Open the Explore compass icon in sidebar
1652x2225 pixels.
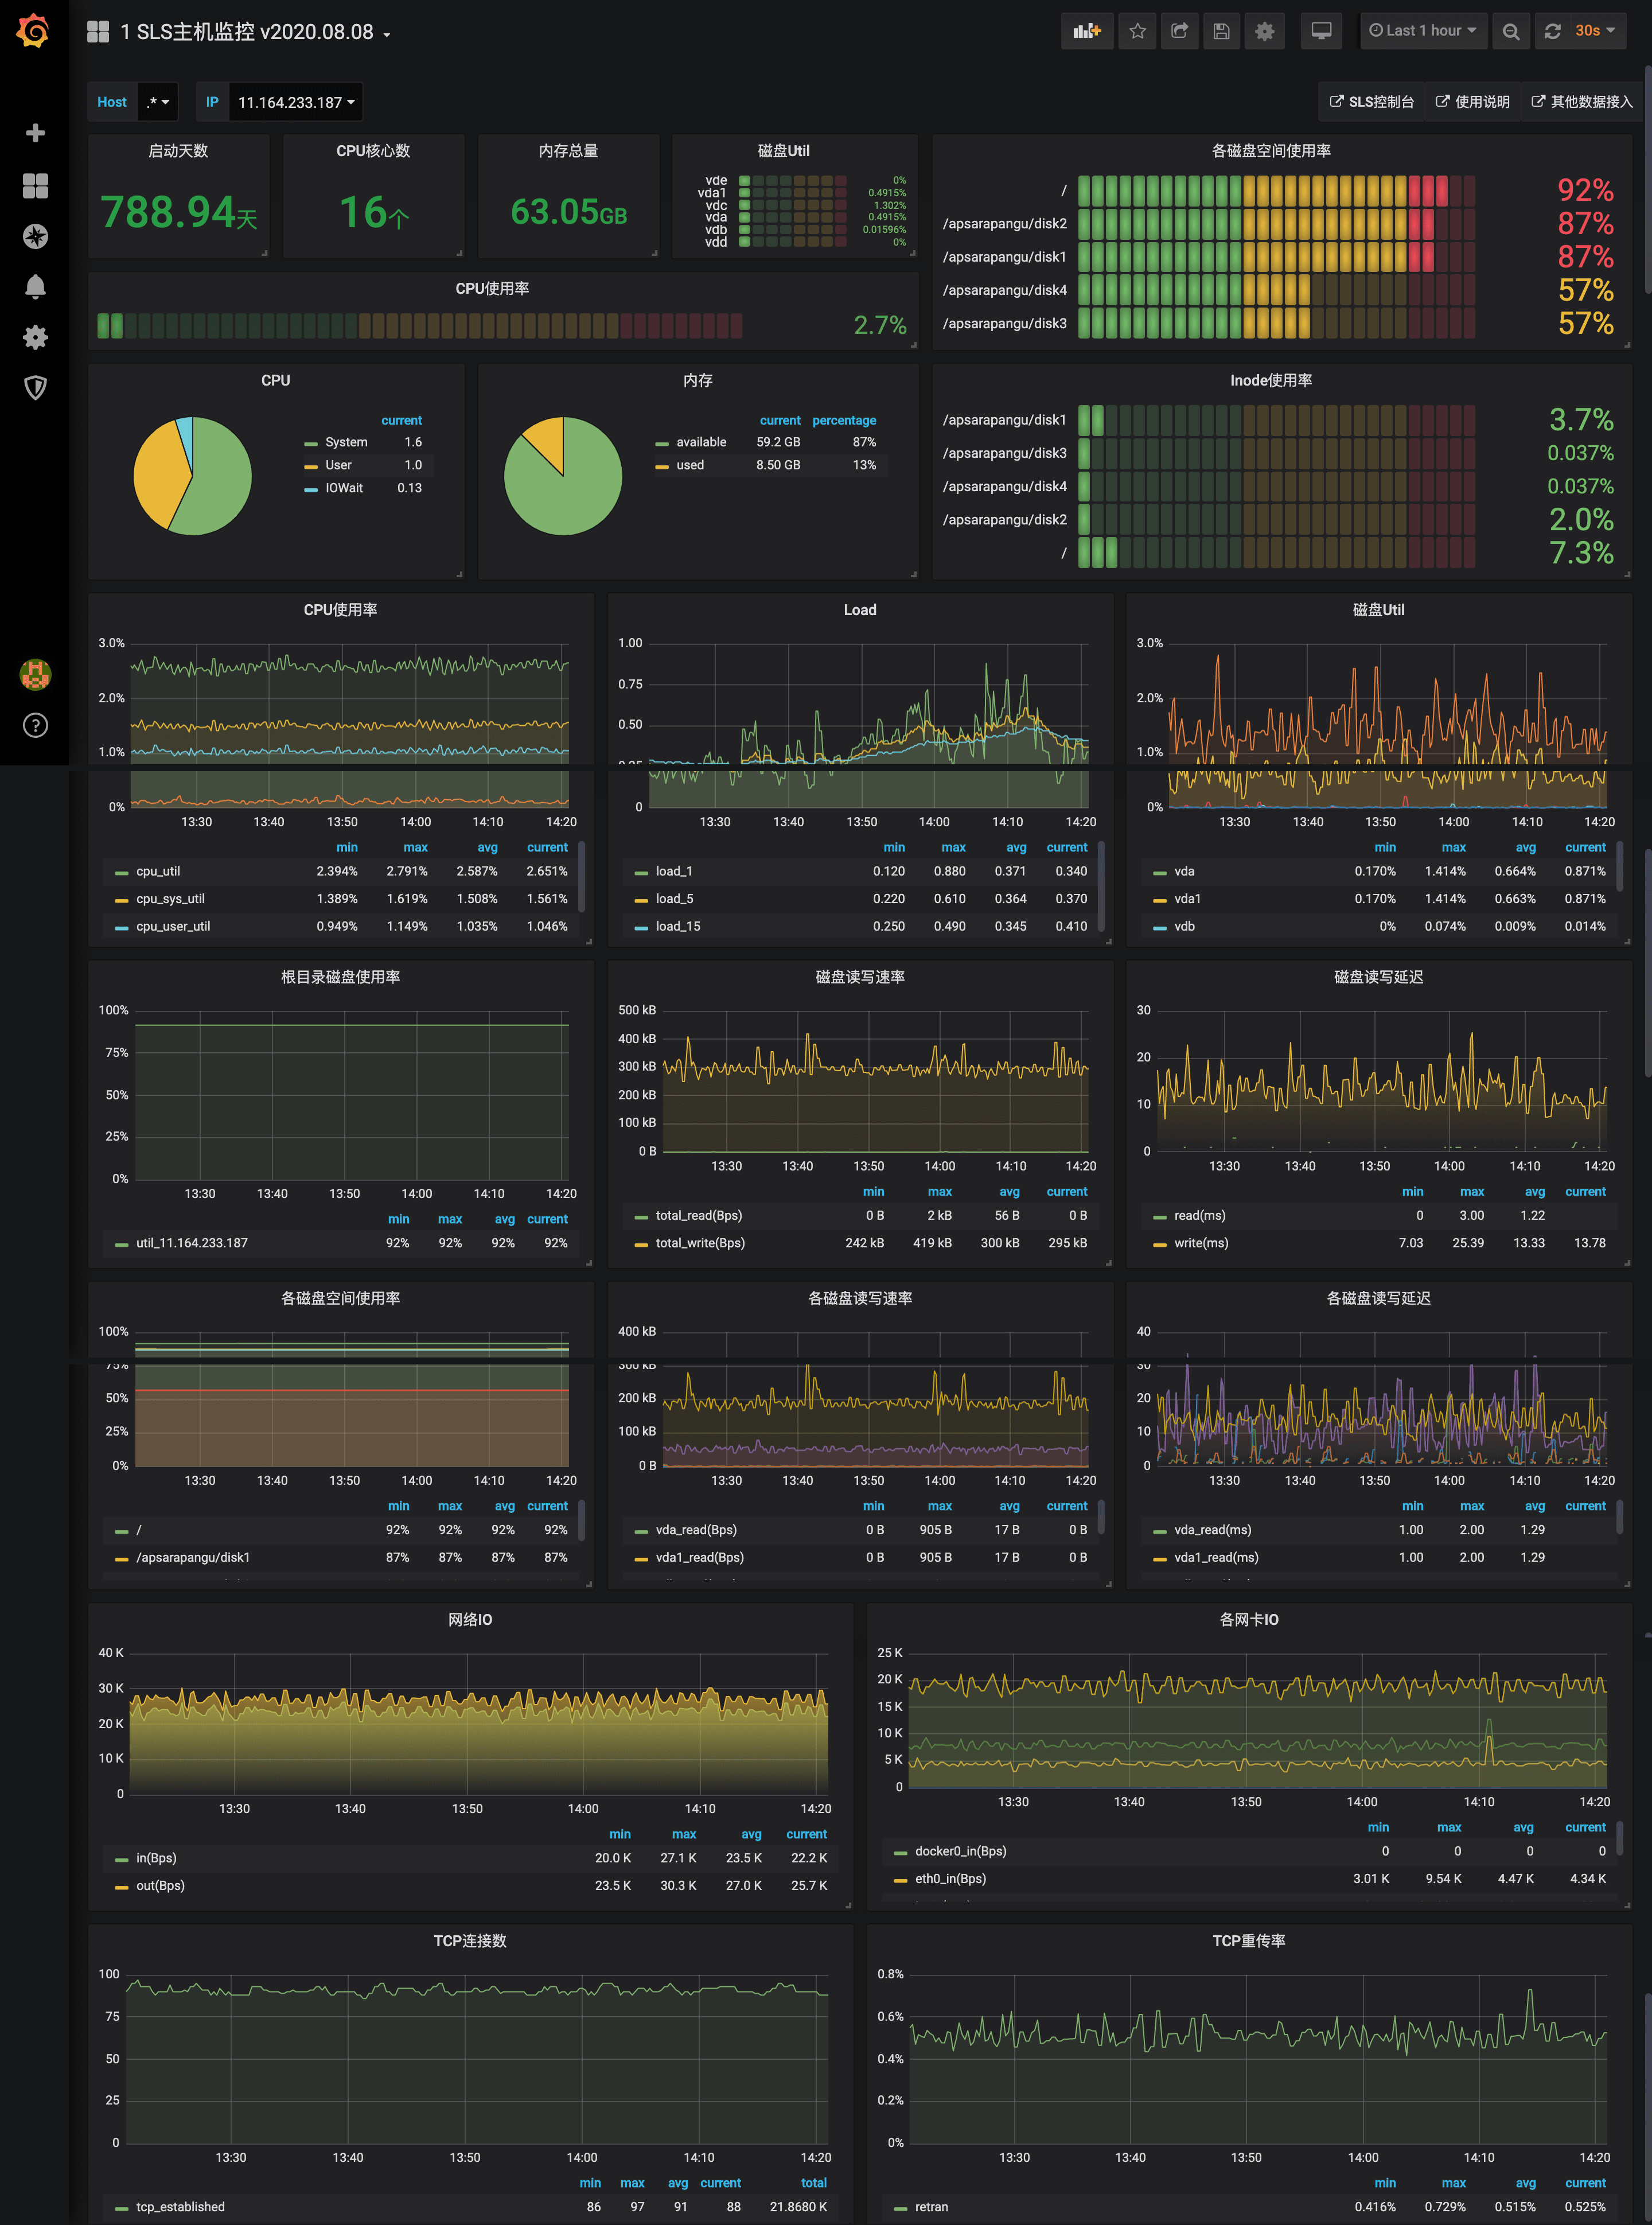[35, 236]
